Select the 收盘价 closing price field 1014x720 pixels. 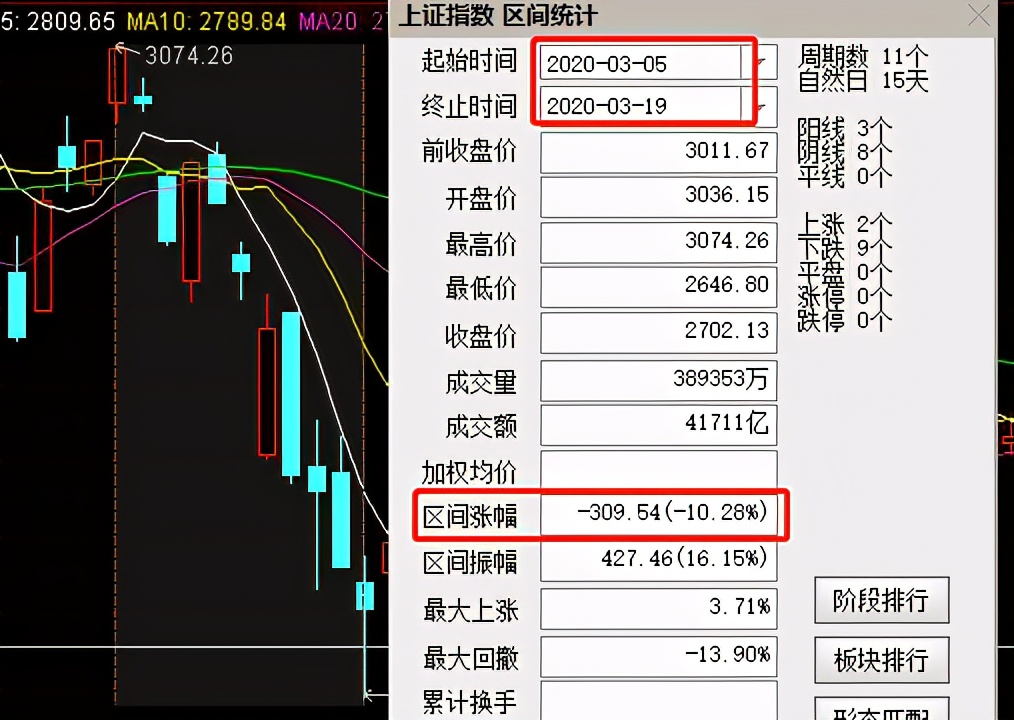tap(657, 332)
